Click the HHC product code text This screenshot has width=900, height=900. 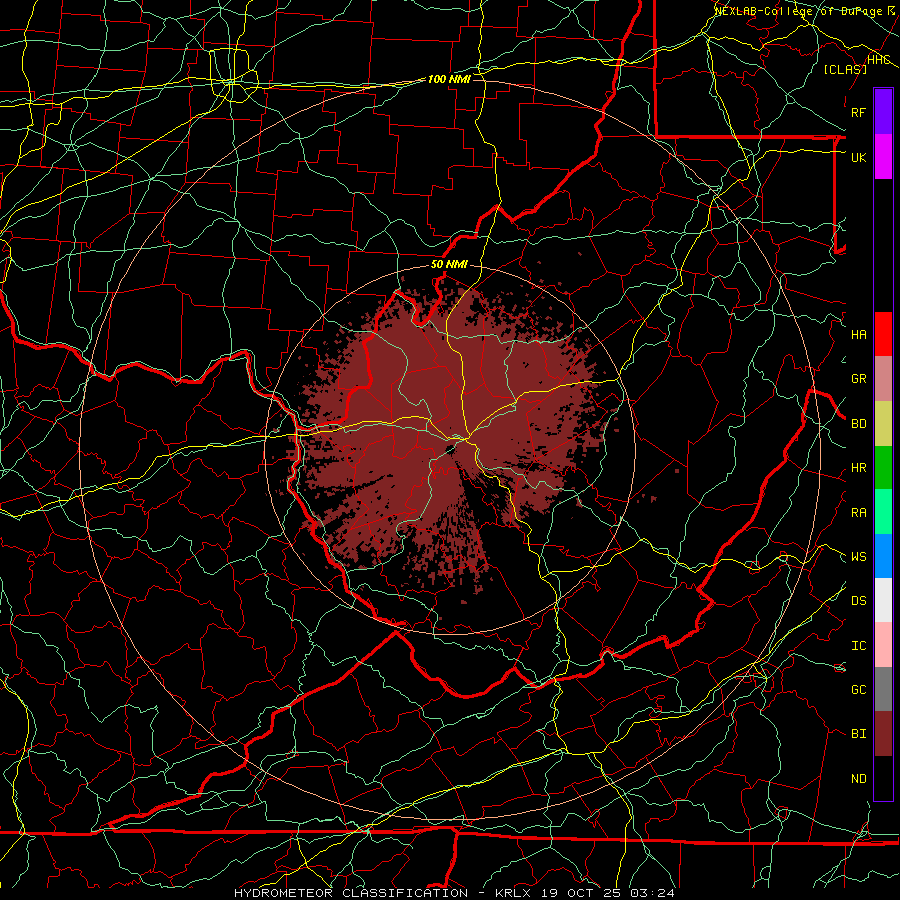(x=879, y=60)
